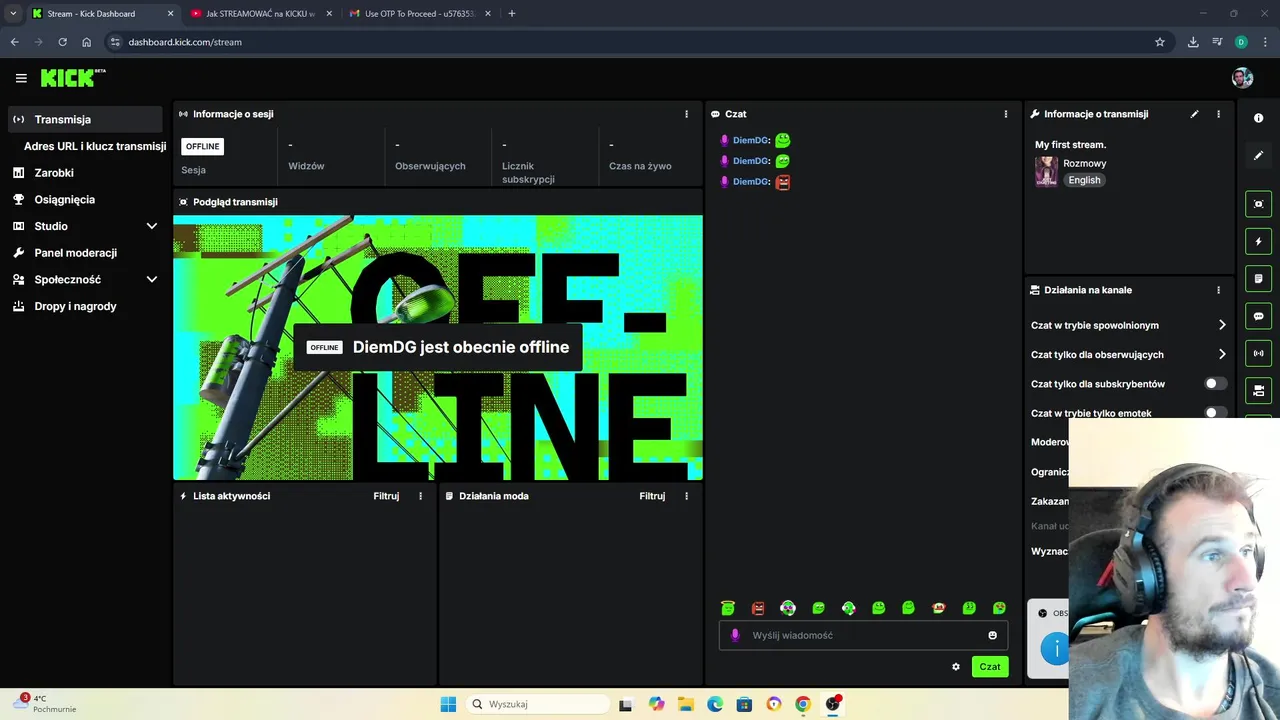The height and width of the screenshot is (720, 1280).
Task: Open Microsoft Edge from the taskbar
Action: [715, 704]
